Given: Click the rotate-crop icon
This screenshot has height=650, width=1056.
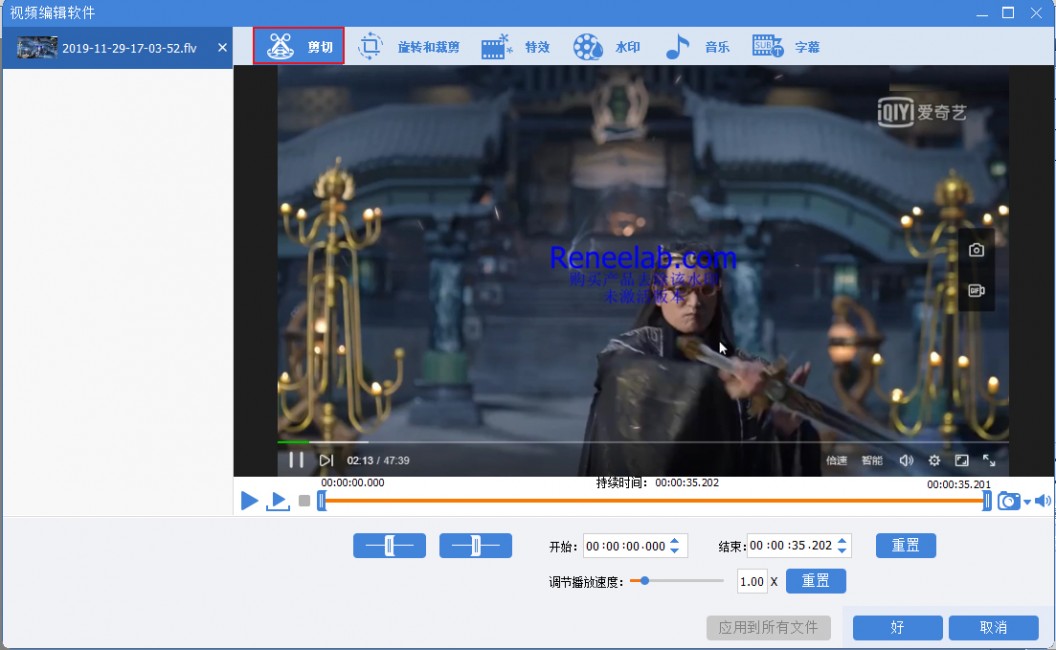Looking at the screenshot, I should click(x=369, y=46).
